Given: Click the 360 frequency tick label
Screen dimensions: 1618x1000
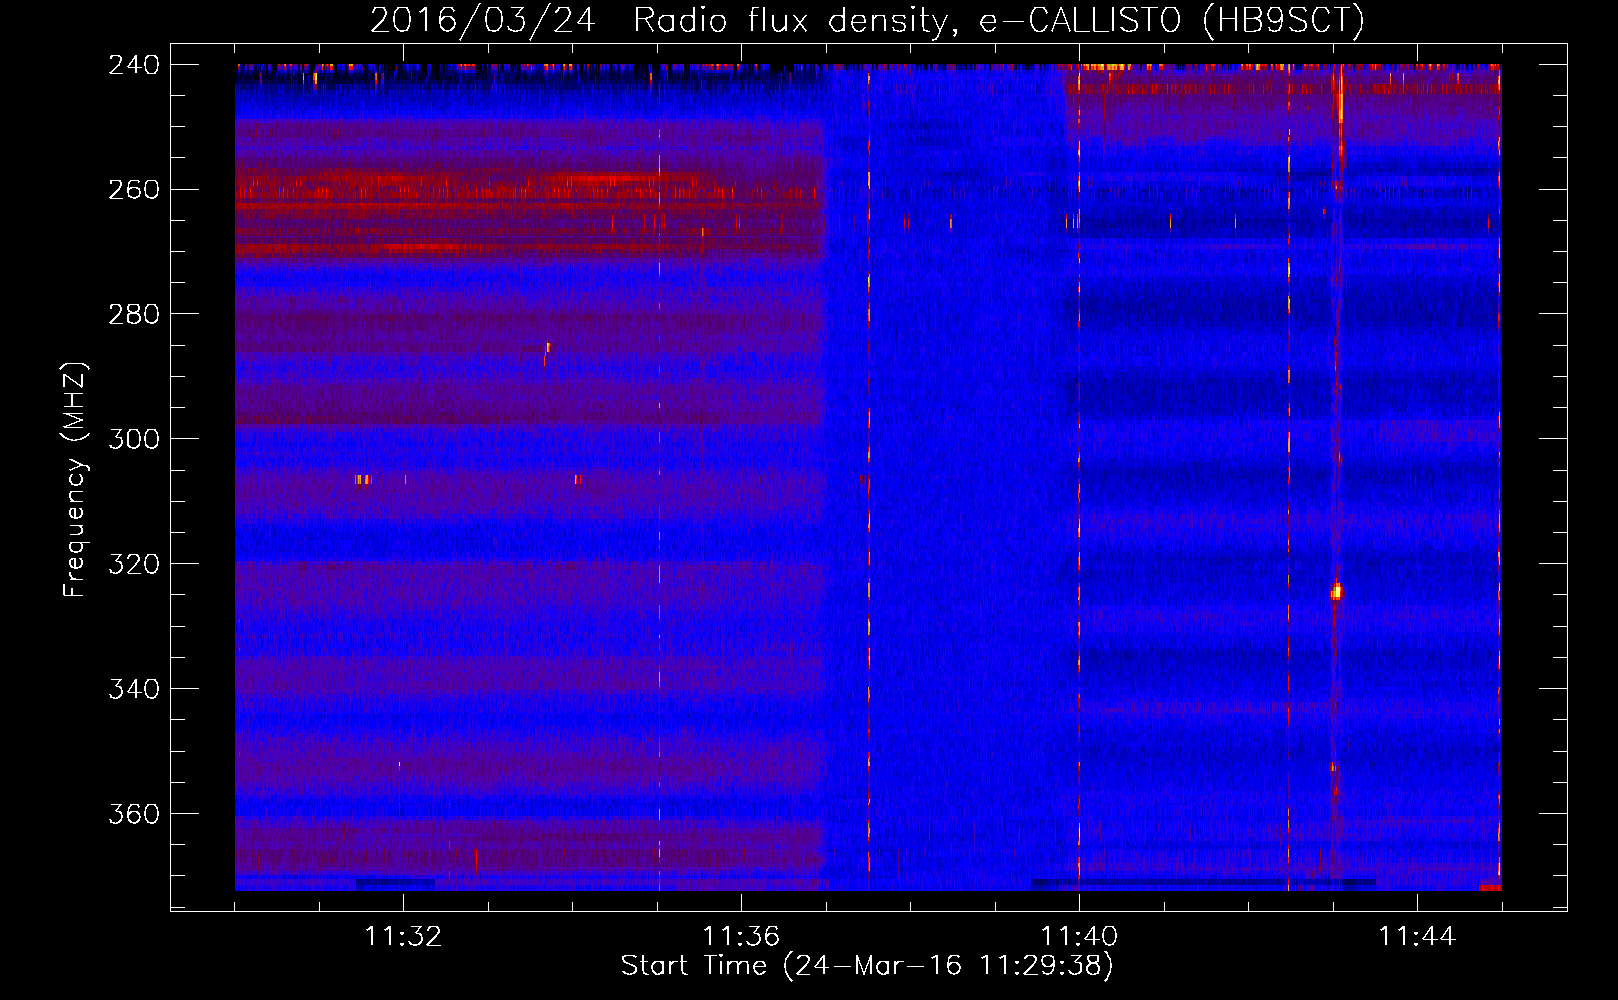Looking at the screenshot, I should click(x=134, y=814).
